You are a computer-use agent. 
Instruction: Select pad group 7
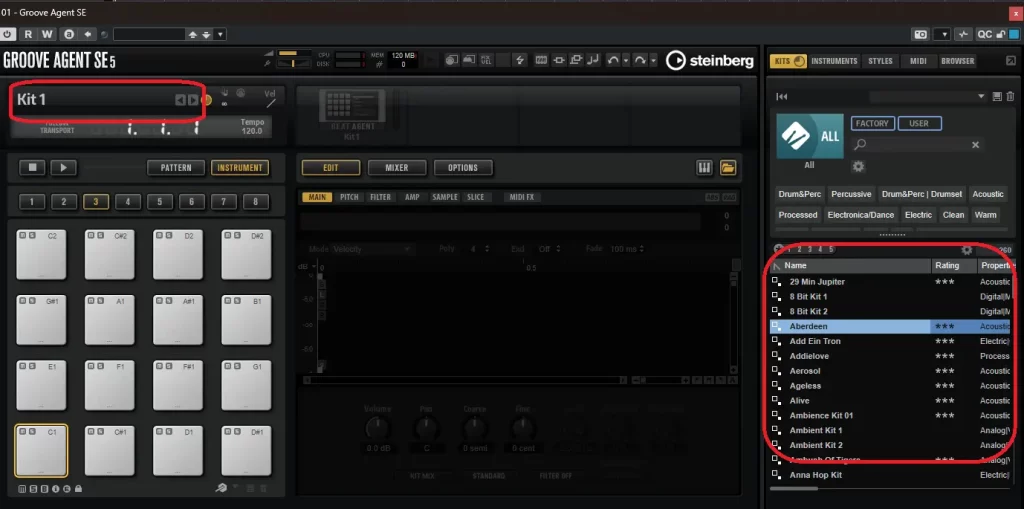coord(224,202)
